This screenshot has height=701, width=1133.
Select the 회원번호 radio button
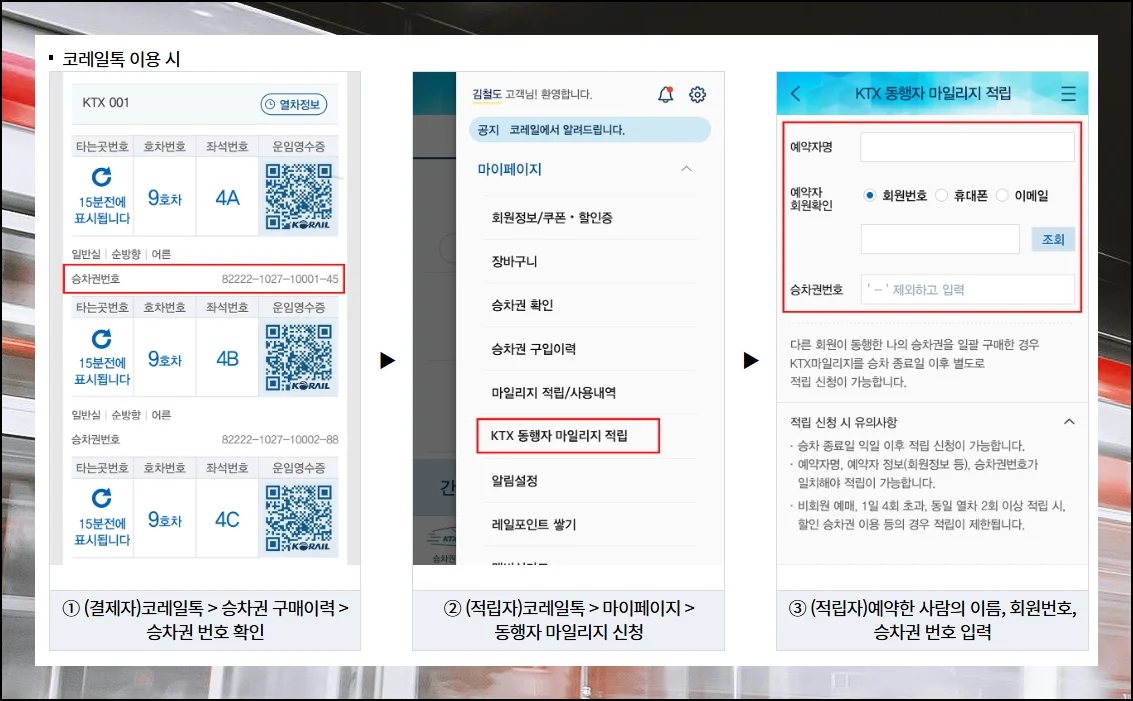[869, 196]
